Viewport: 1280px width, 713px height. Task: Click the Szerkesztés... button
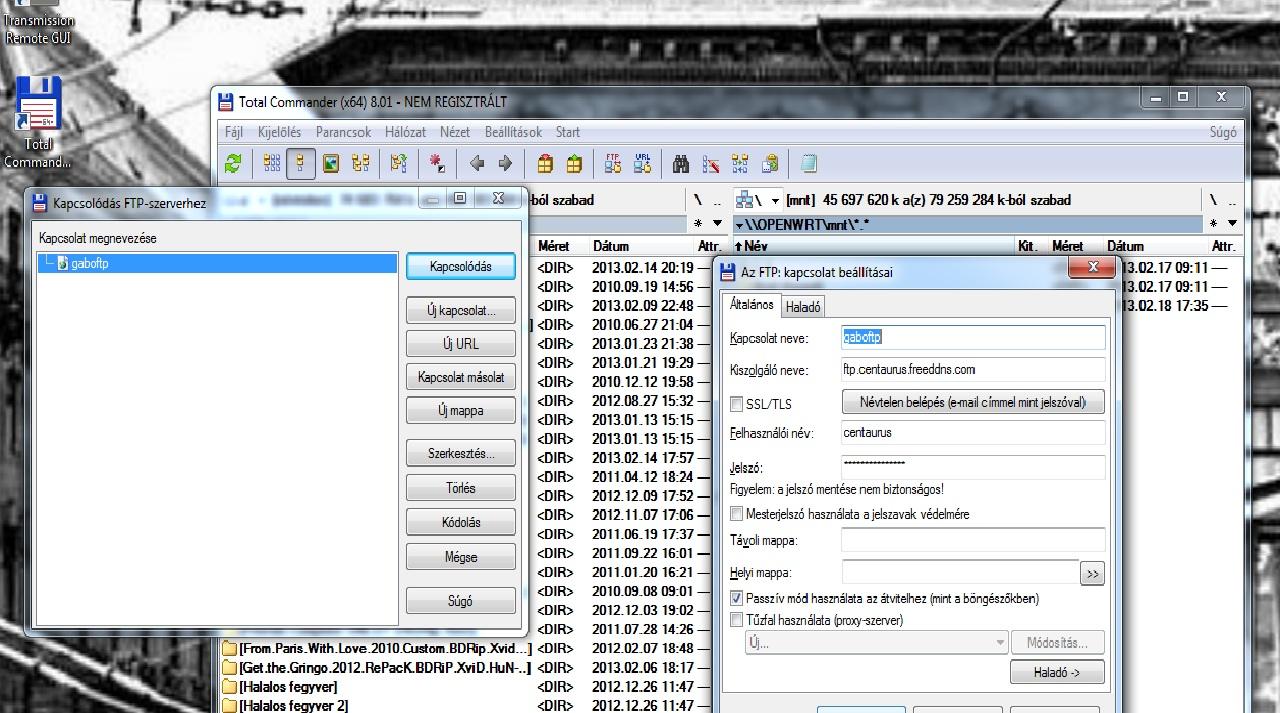click(461, 453)
